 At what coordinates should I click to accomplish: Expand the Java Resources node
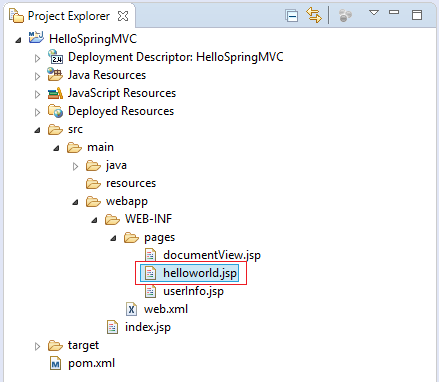(37, 76)
